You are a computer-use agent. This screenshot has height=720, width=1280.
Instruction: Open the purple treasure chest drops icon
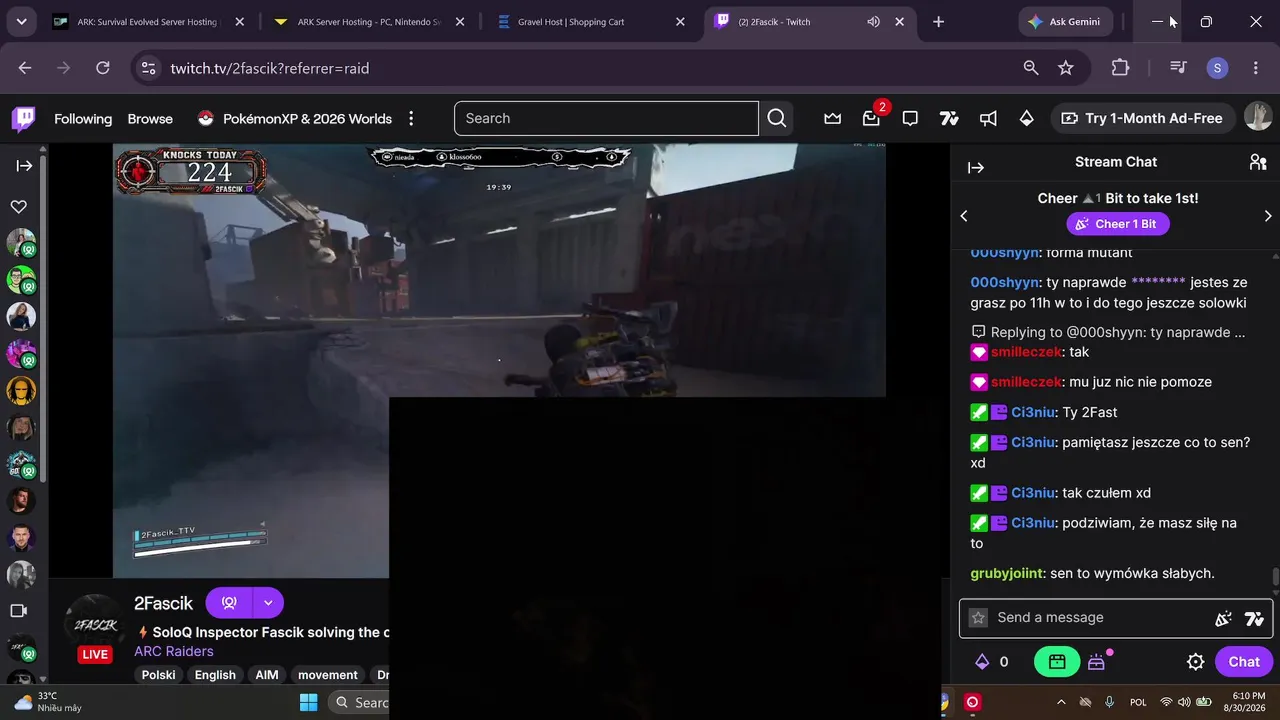click(1099, 661)
